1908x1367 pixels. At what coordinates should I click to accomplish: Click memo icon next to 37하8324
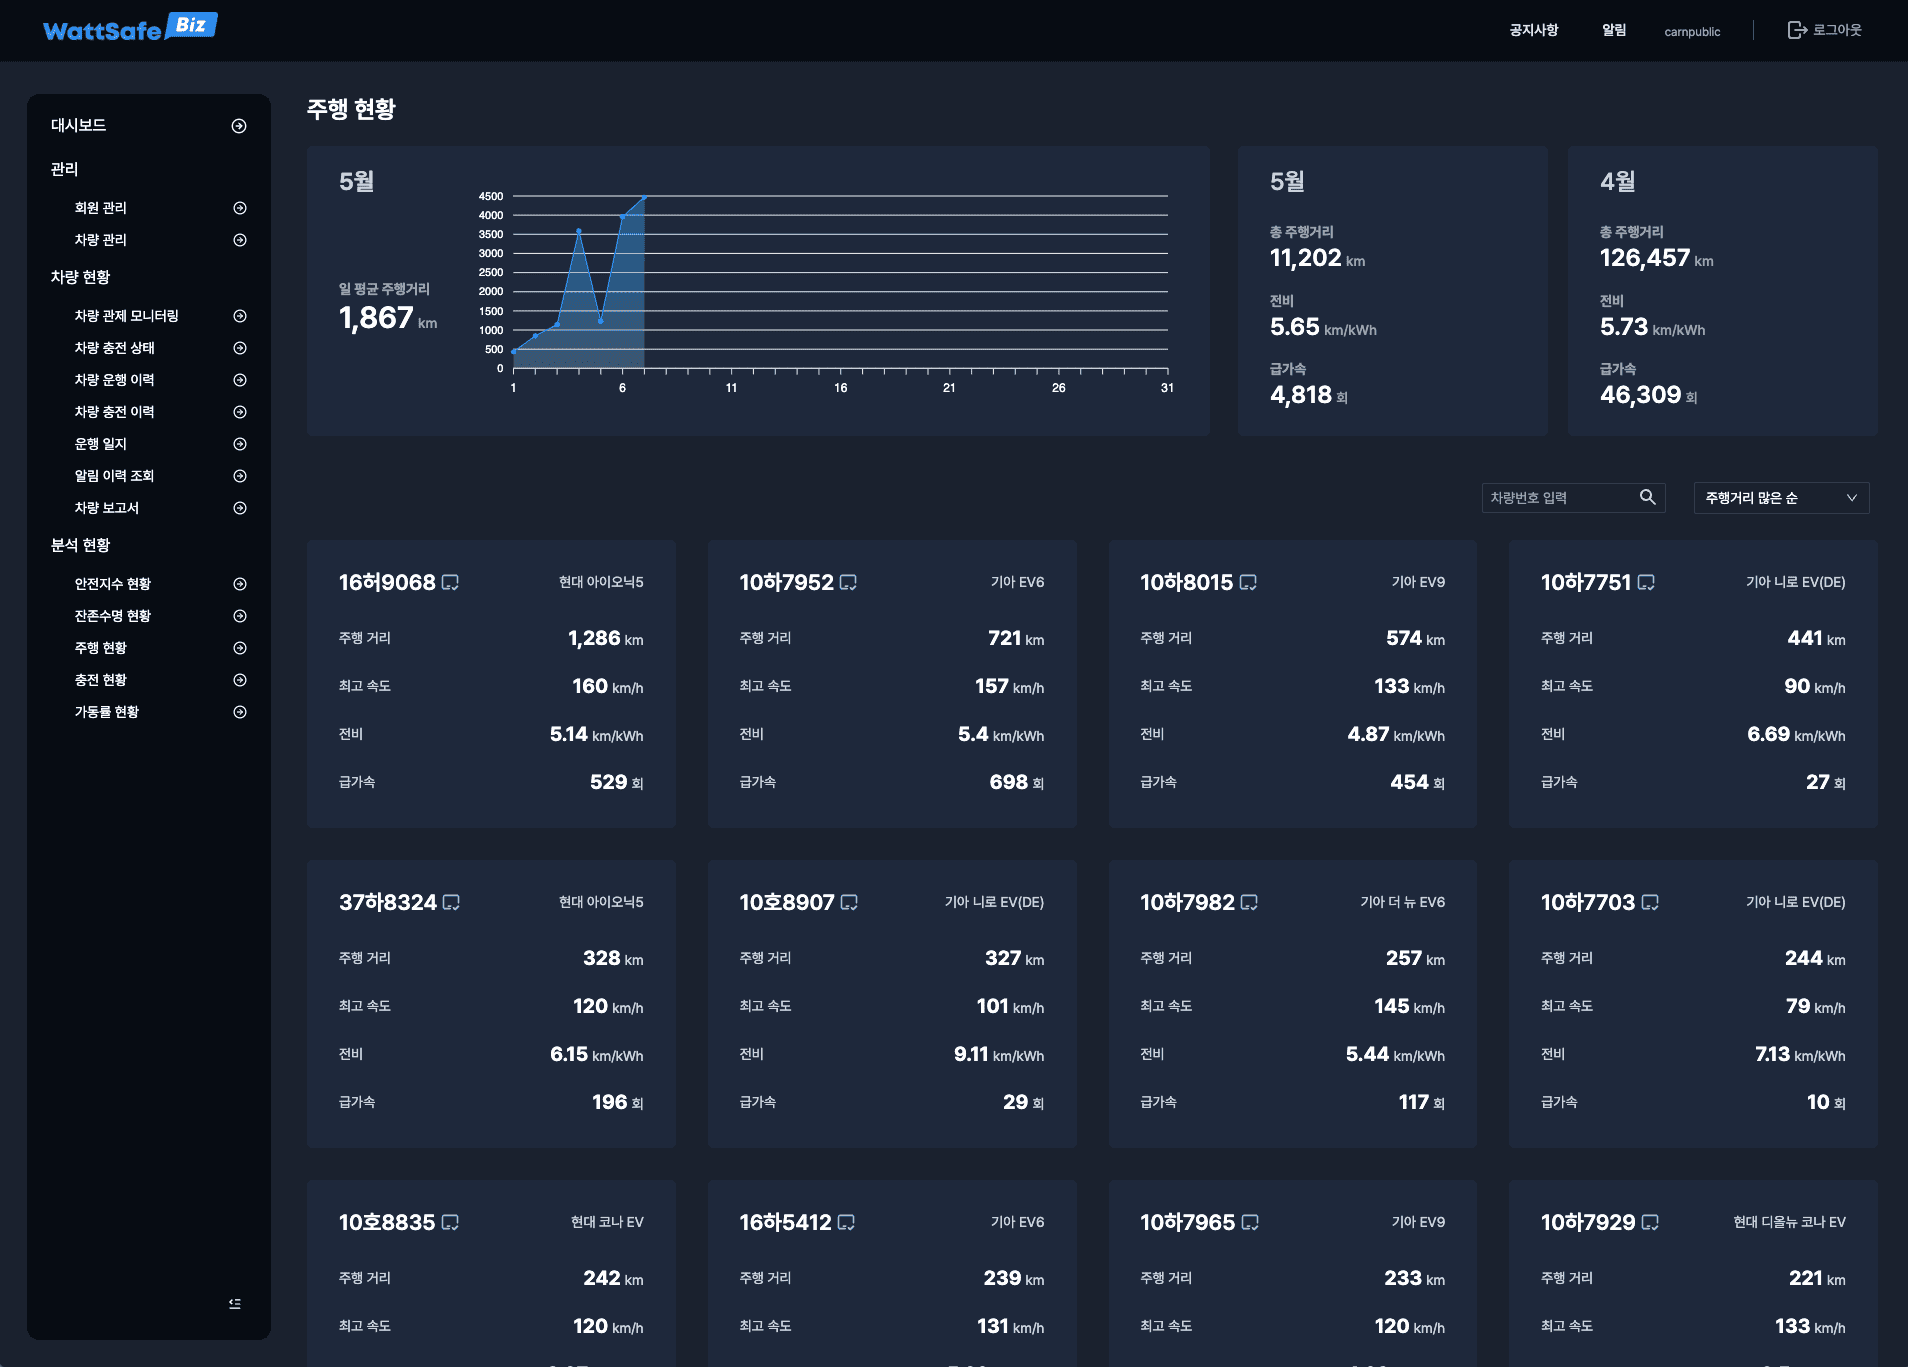pos(451,902)
